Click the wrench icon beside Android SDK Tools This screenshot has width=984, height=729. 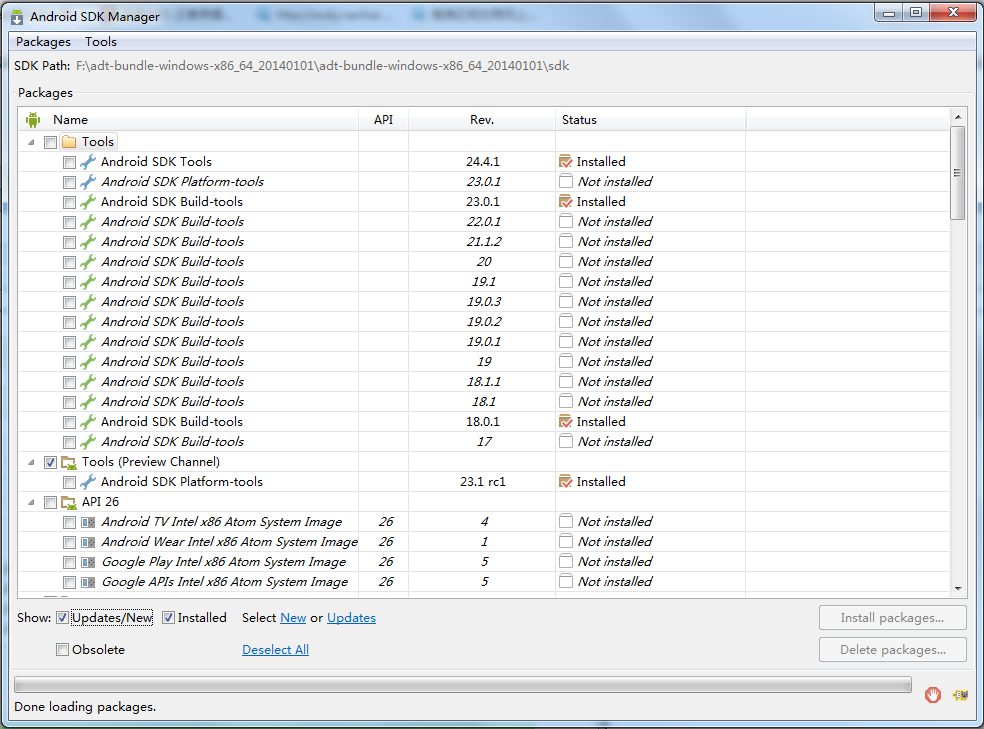point(88,162)
